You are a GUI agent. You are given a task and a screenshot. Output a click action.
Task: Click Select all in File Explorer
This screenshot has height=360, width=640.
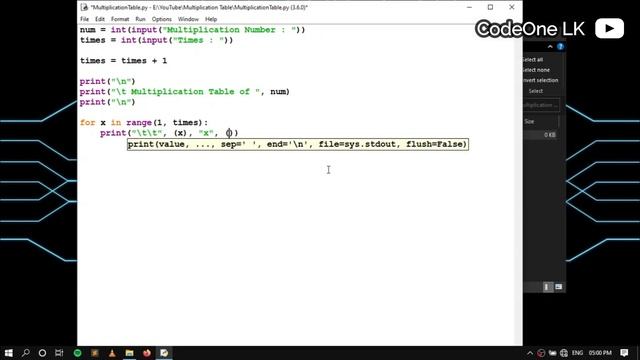coord(533,60)
